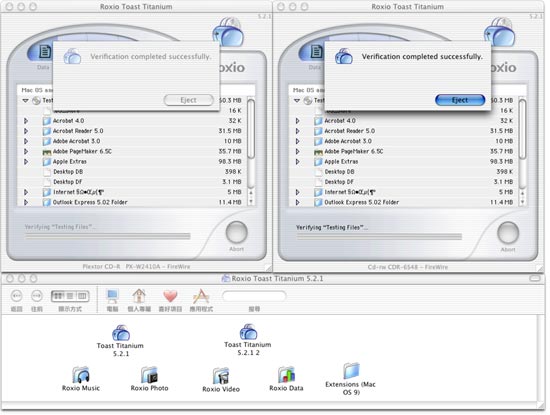
Task: Expand Outlook Express 5.02 Folder in left window
Action: (x=26, y=202)
